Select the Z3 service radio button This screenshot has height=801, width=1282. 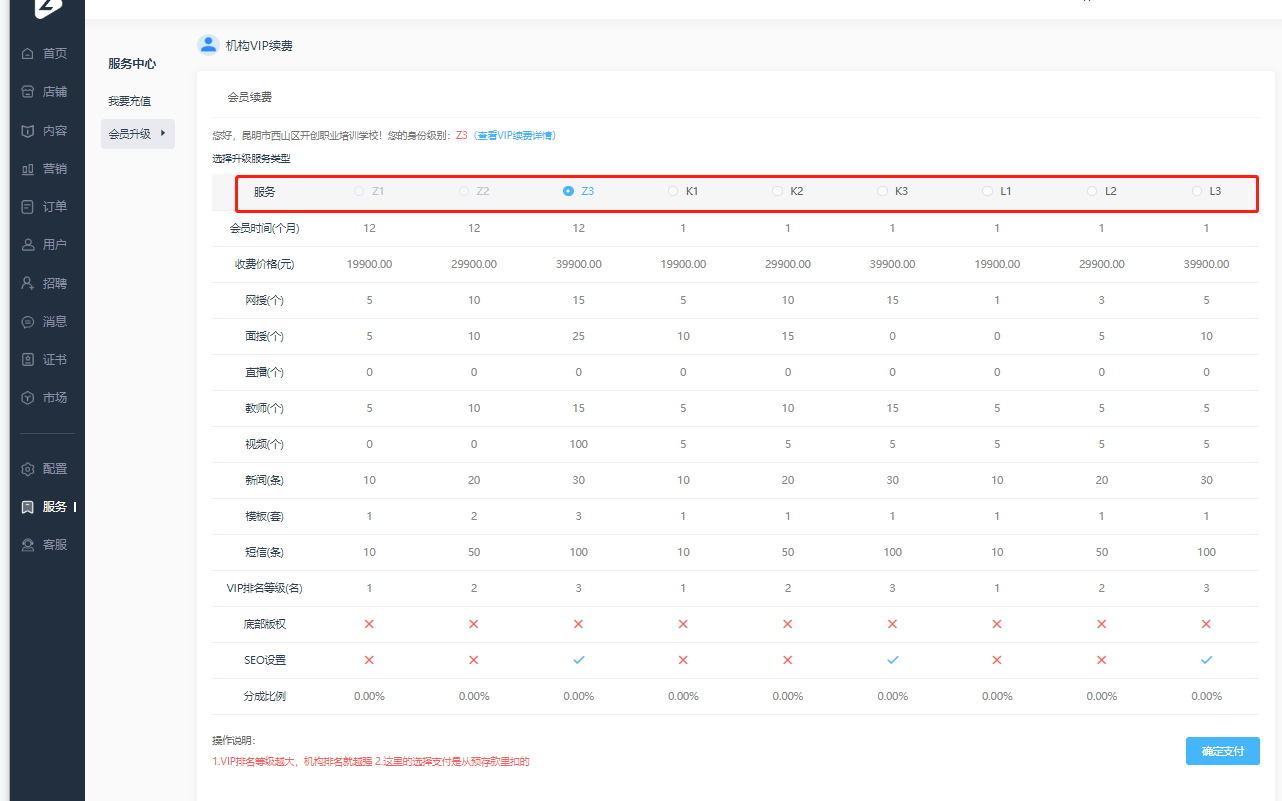568,191
